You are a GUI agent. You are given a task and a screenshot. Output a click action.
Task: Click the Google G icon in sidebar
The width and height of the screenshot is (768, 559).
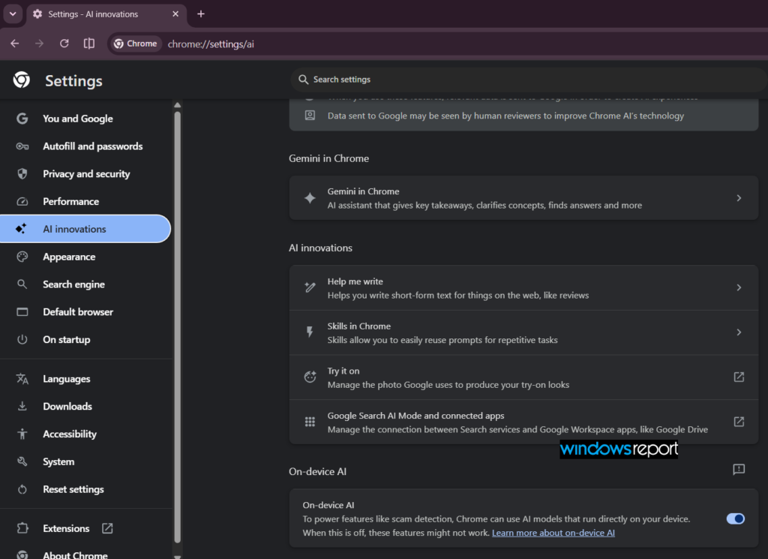coord(22,119)
